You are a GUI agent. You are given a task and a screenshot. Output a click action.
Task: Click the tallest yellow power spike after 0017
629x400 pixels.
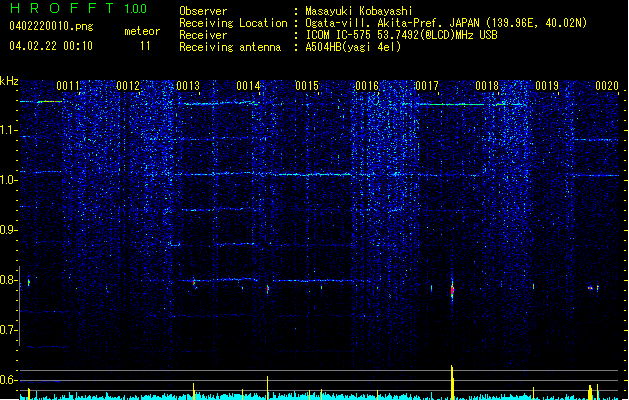pyautogui.click(x=452, y=382)
